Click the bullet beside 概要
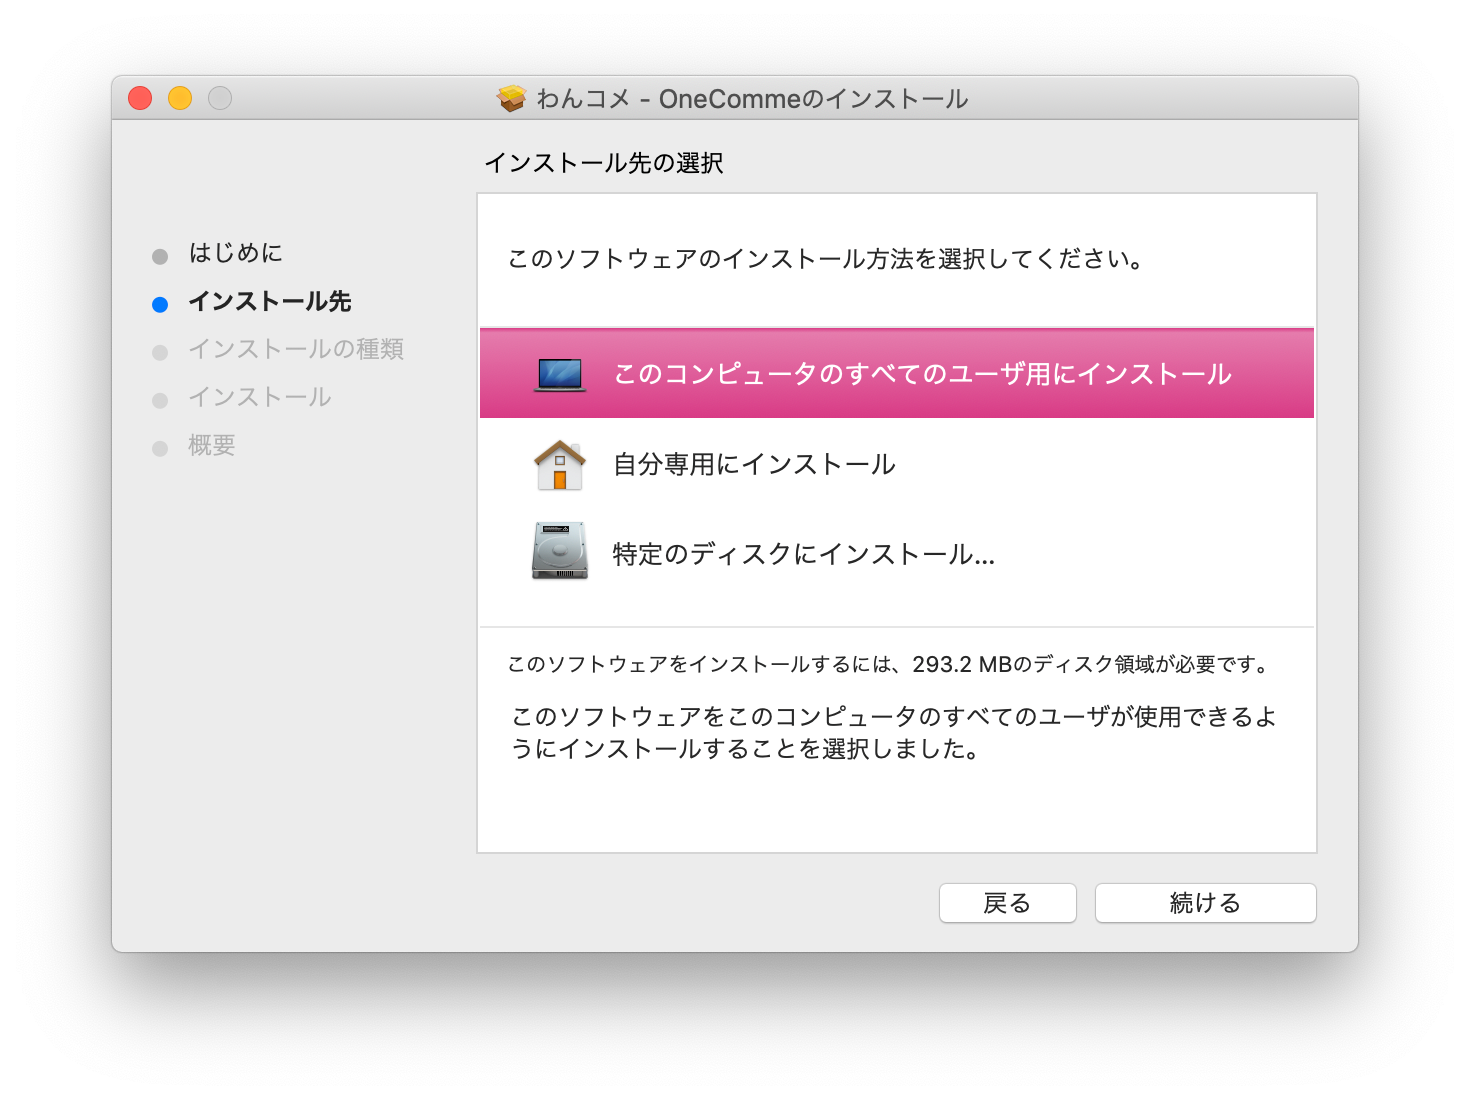Screen dimensions: 1470x1100 [160, 448]
